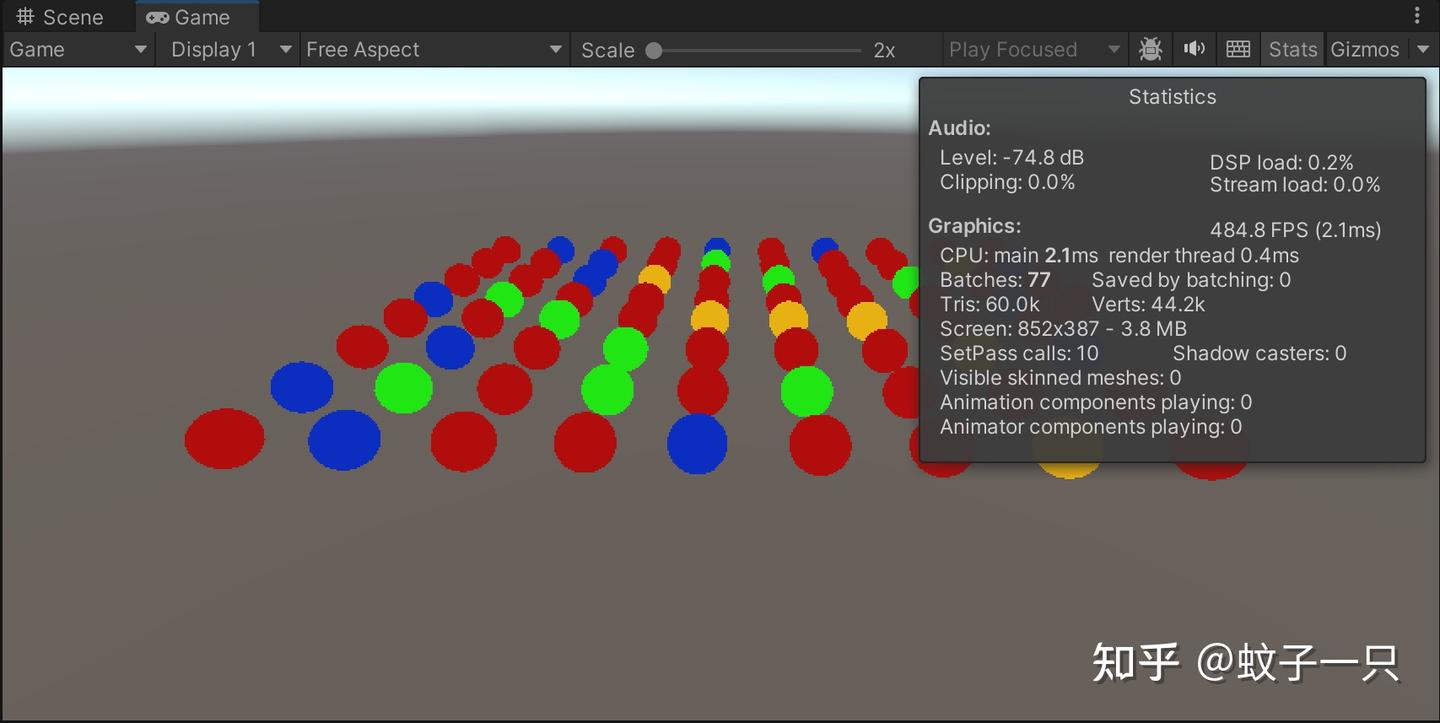Open the Free Aspect resolution dropdown
The height and width of the screenshot is (723, 1440).
434,48
